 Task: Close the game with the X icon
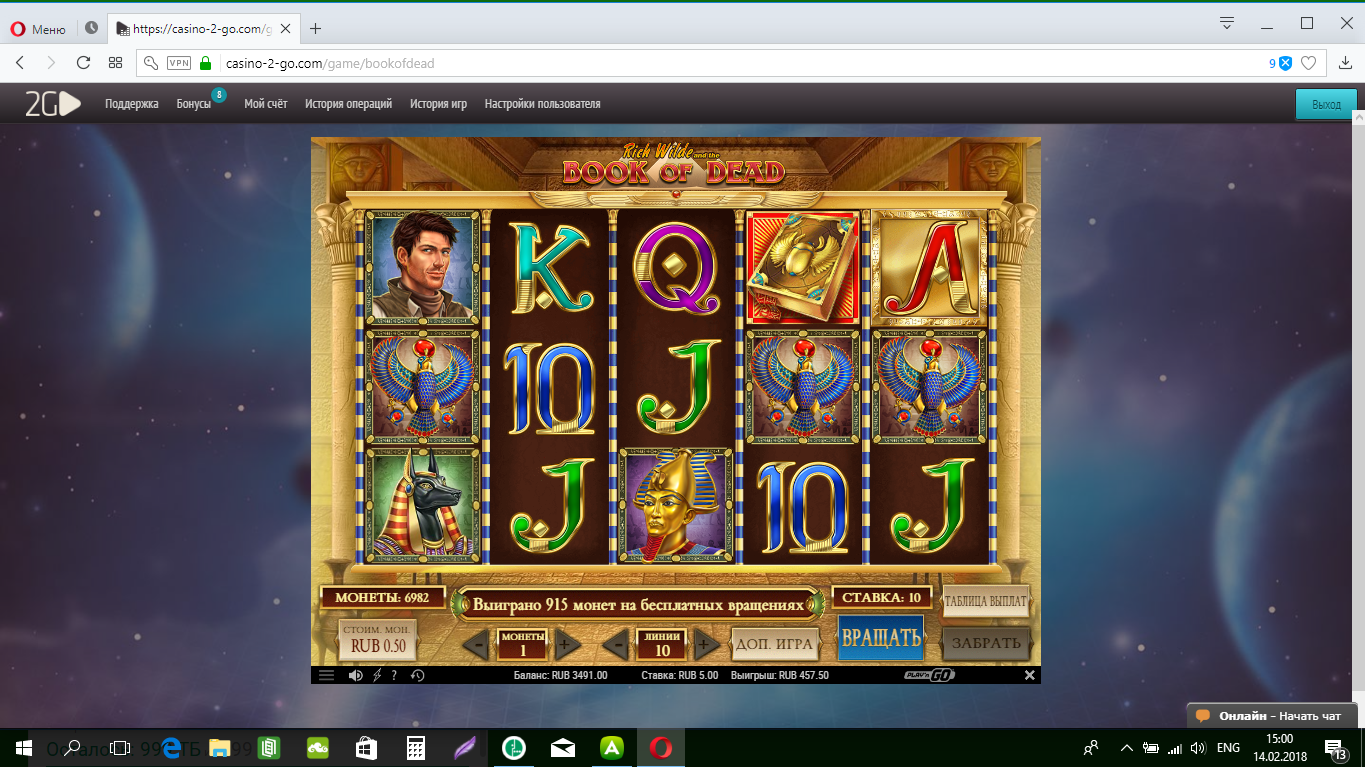click(x=1029, y=675)
